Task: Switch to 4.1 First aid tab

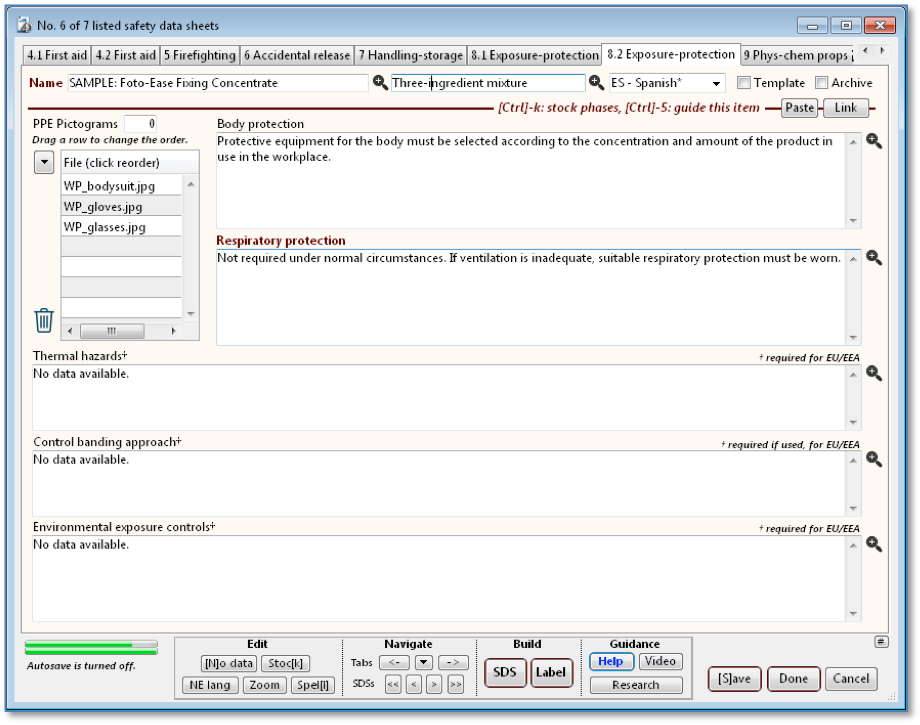Action: (x=57, y=55)
